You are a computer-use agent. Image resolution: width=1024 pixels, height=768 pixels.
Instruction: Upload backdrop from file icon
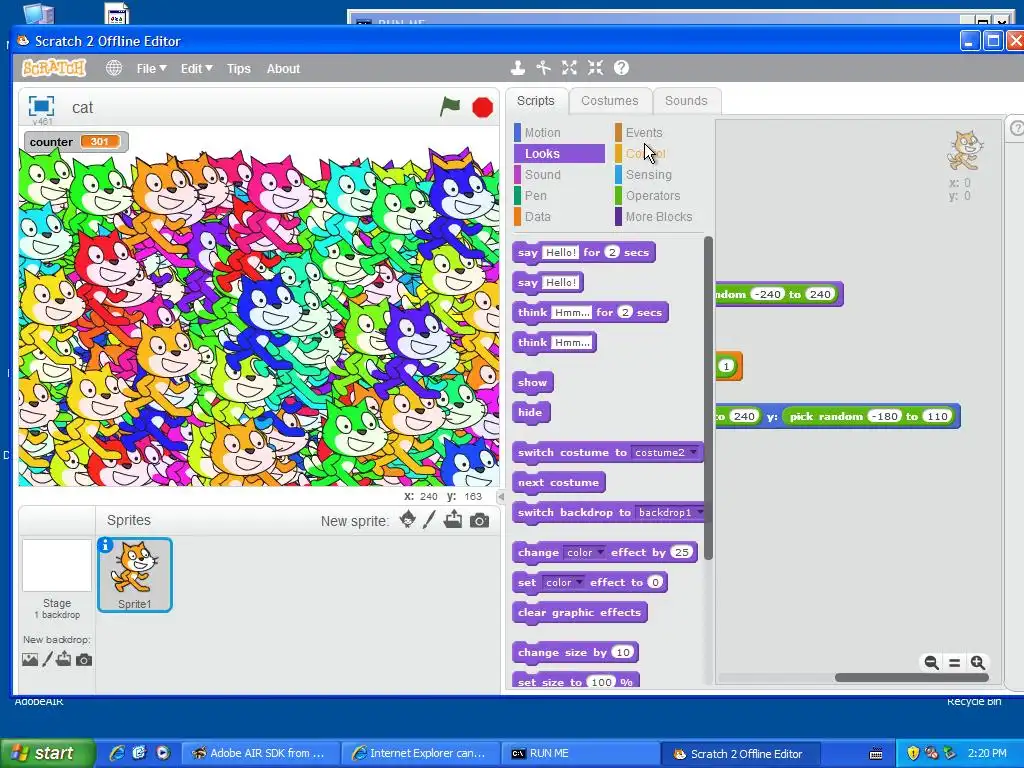63,659
